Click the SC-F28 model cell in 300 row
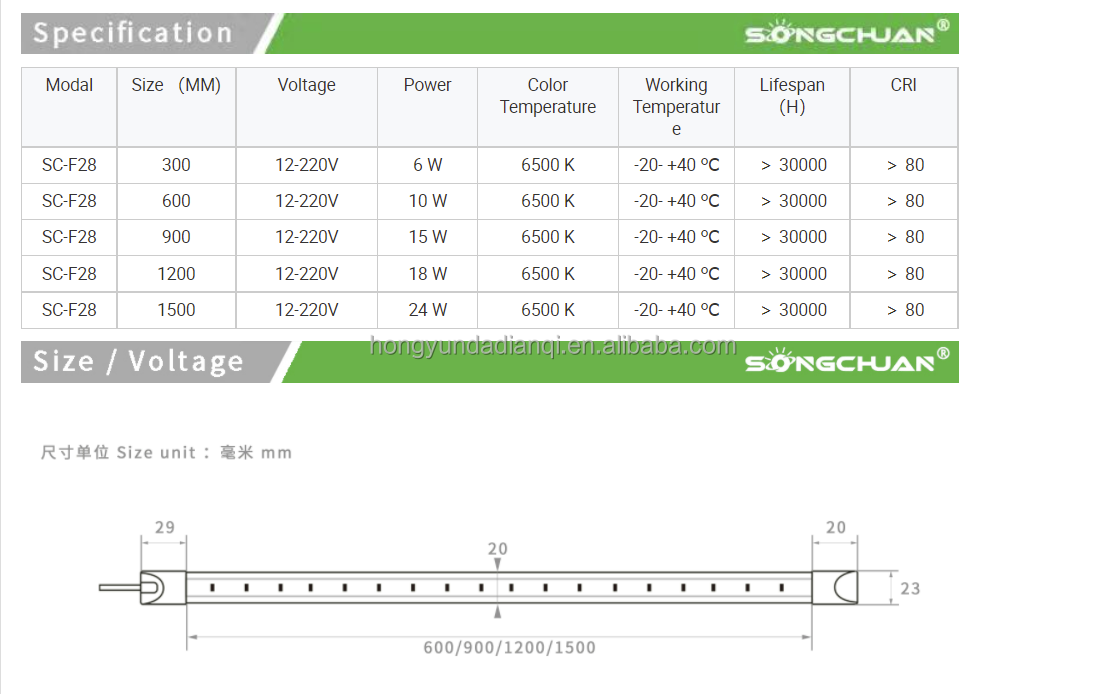 (x=69, y=165)
